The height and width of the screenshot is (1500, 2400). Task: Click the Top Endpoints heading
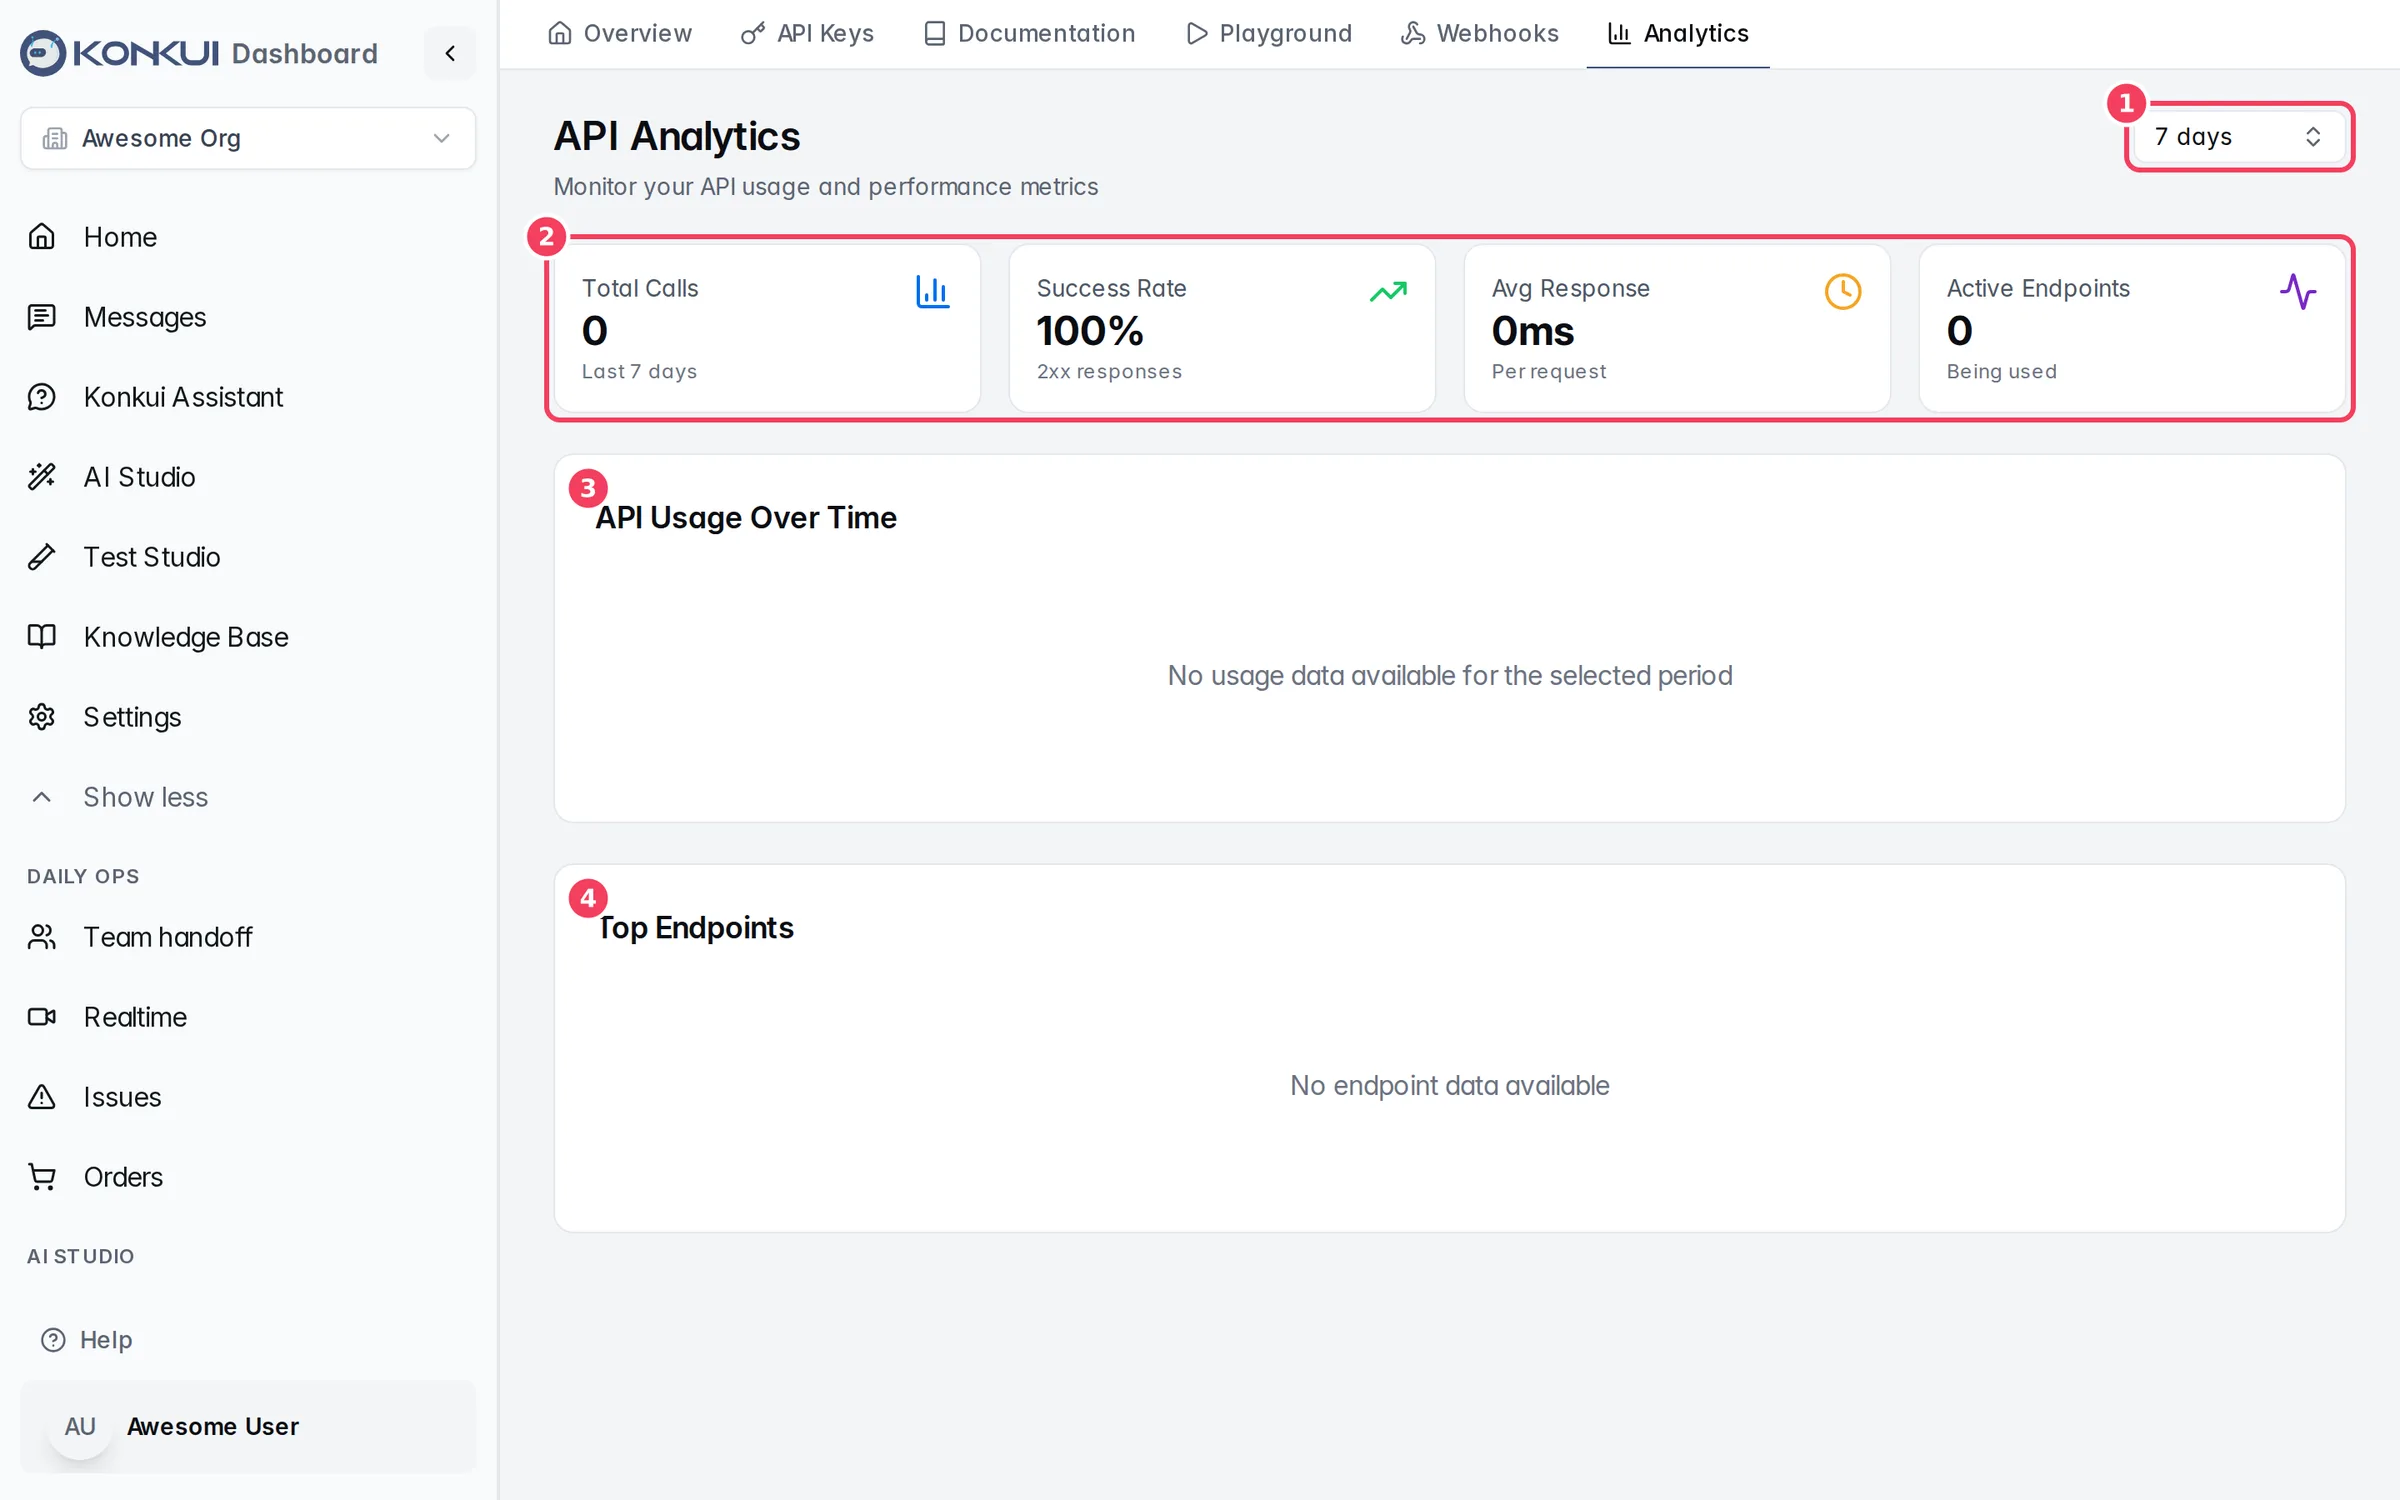[695, 928]
